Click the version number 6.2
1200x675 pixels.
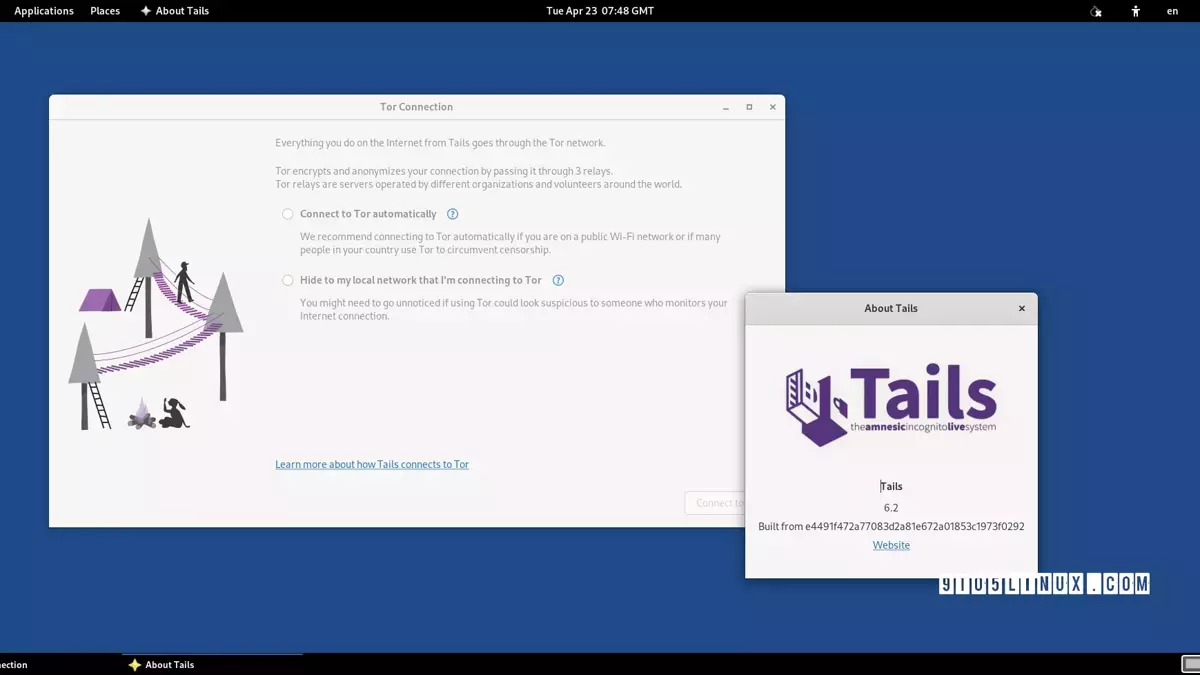coord(891,508)
